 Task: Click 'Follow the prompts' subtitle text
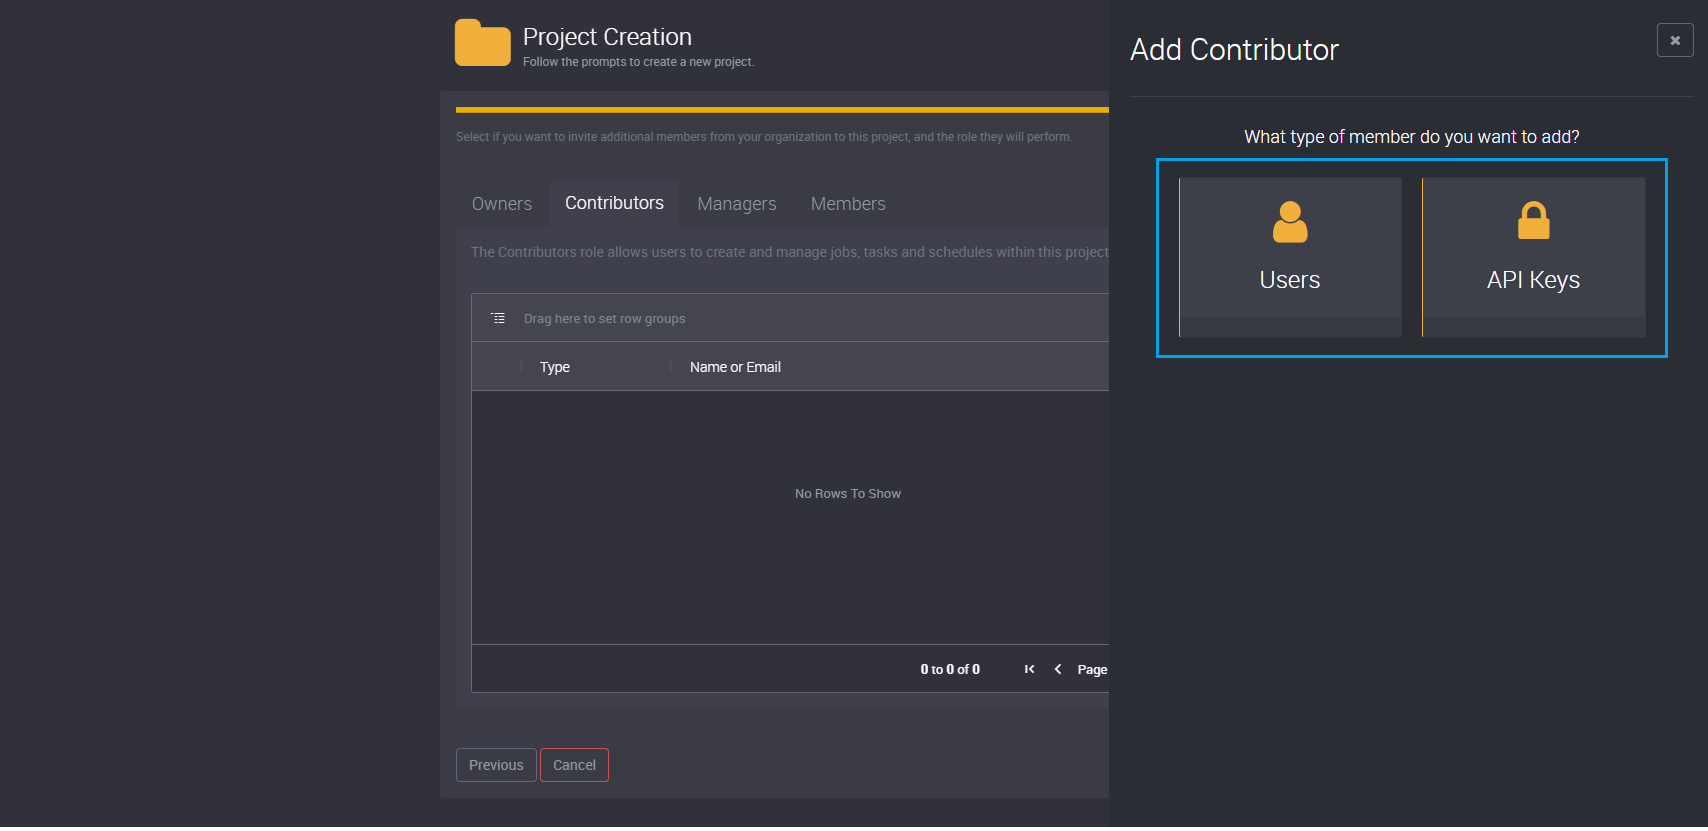638,62
